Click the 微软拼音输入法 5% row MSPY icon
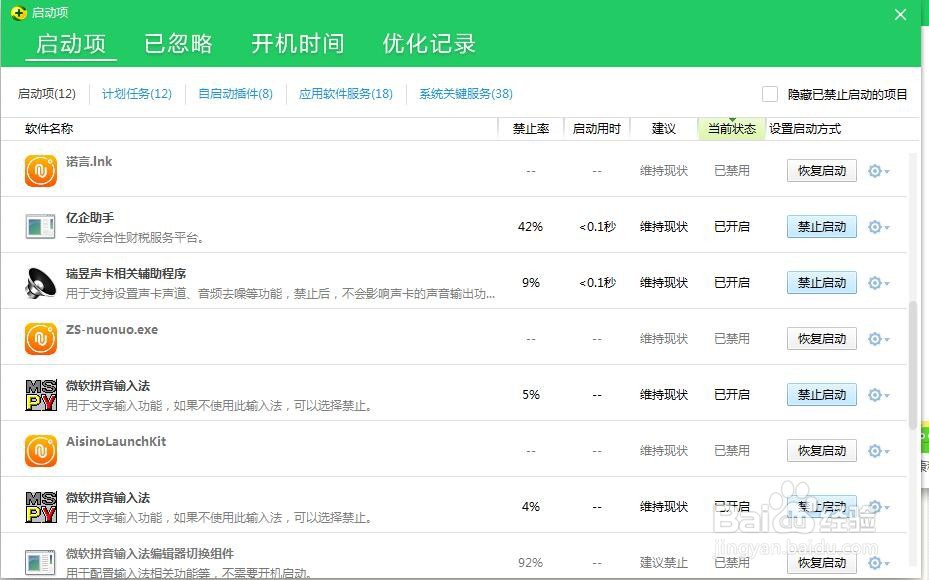Viewport: 929px width, 580px height. (41, 395)
